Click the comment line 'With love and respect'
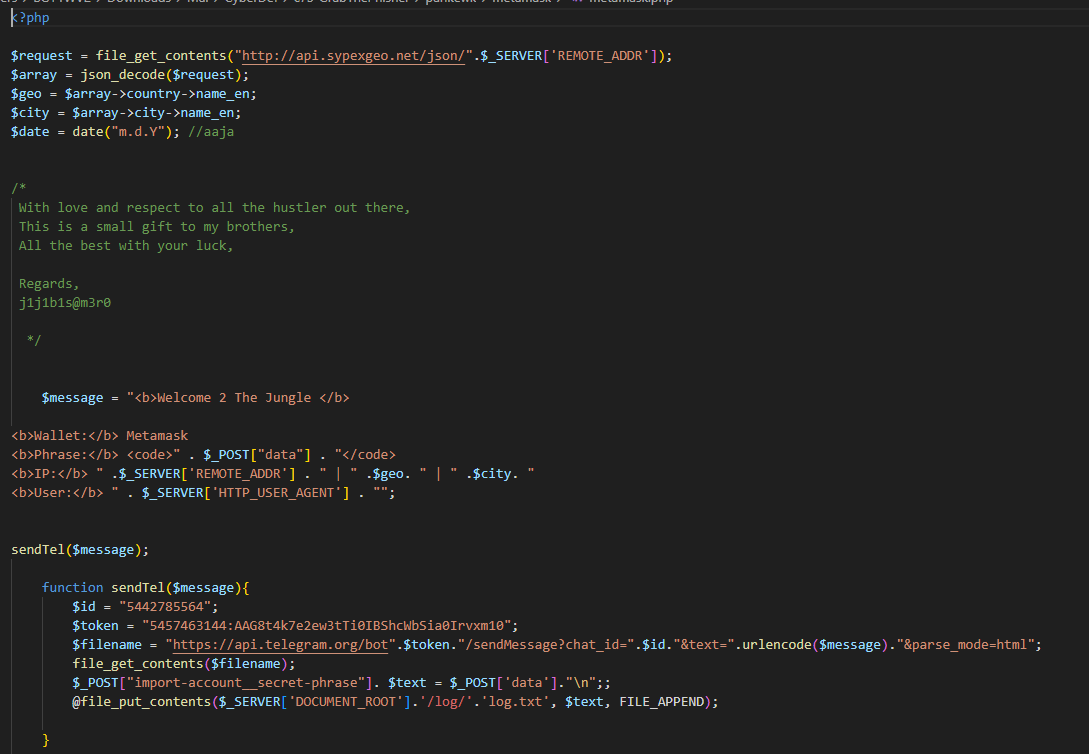The width and height of the screenshot is (1089, 754). [x=215, y=208]
